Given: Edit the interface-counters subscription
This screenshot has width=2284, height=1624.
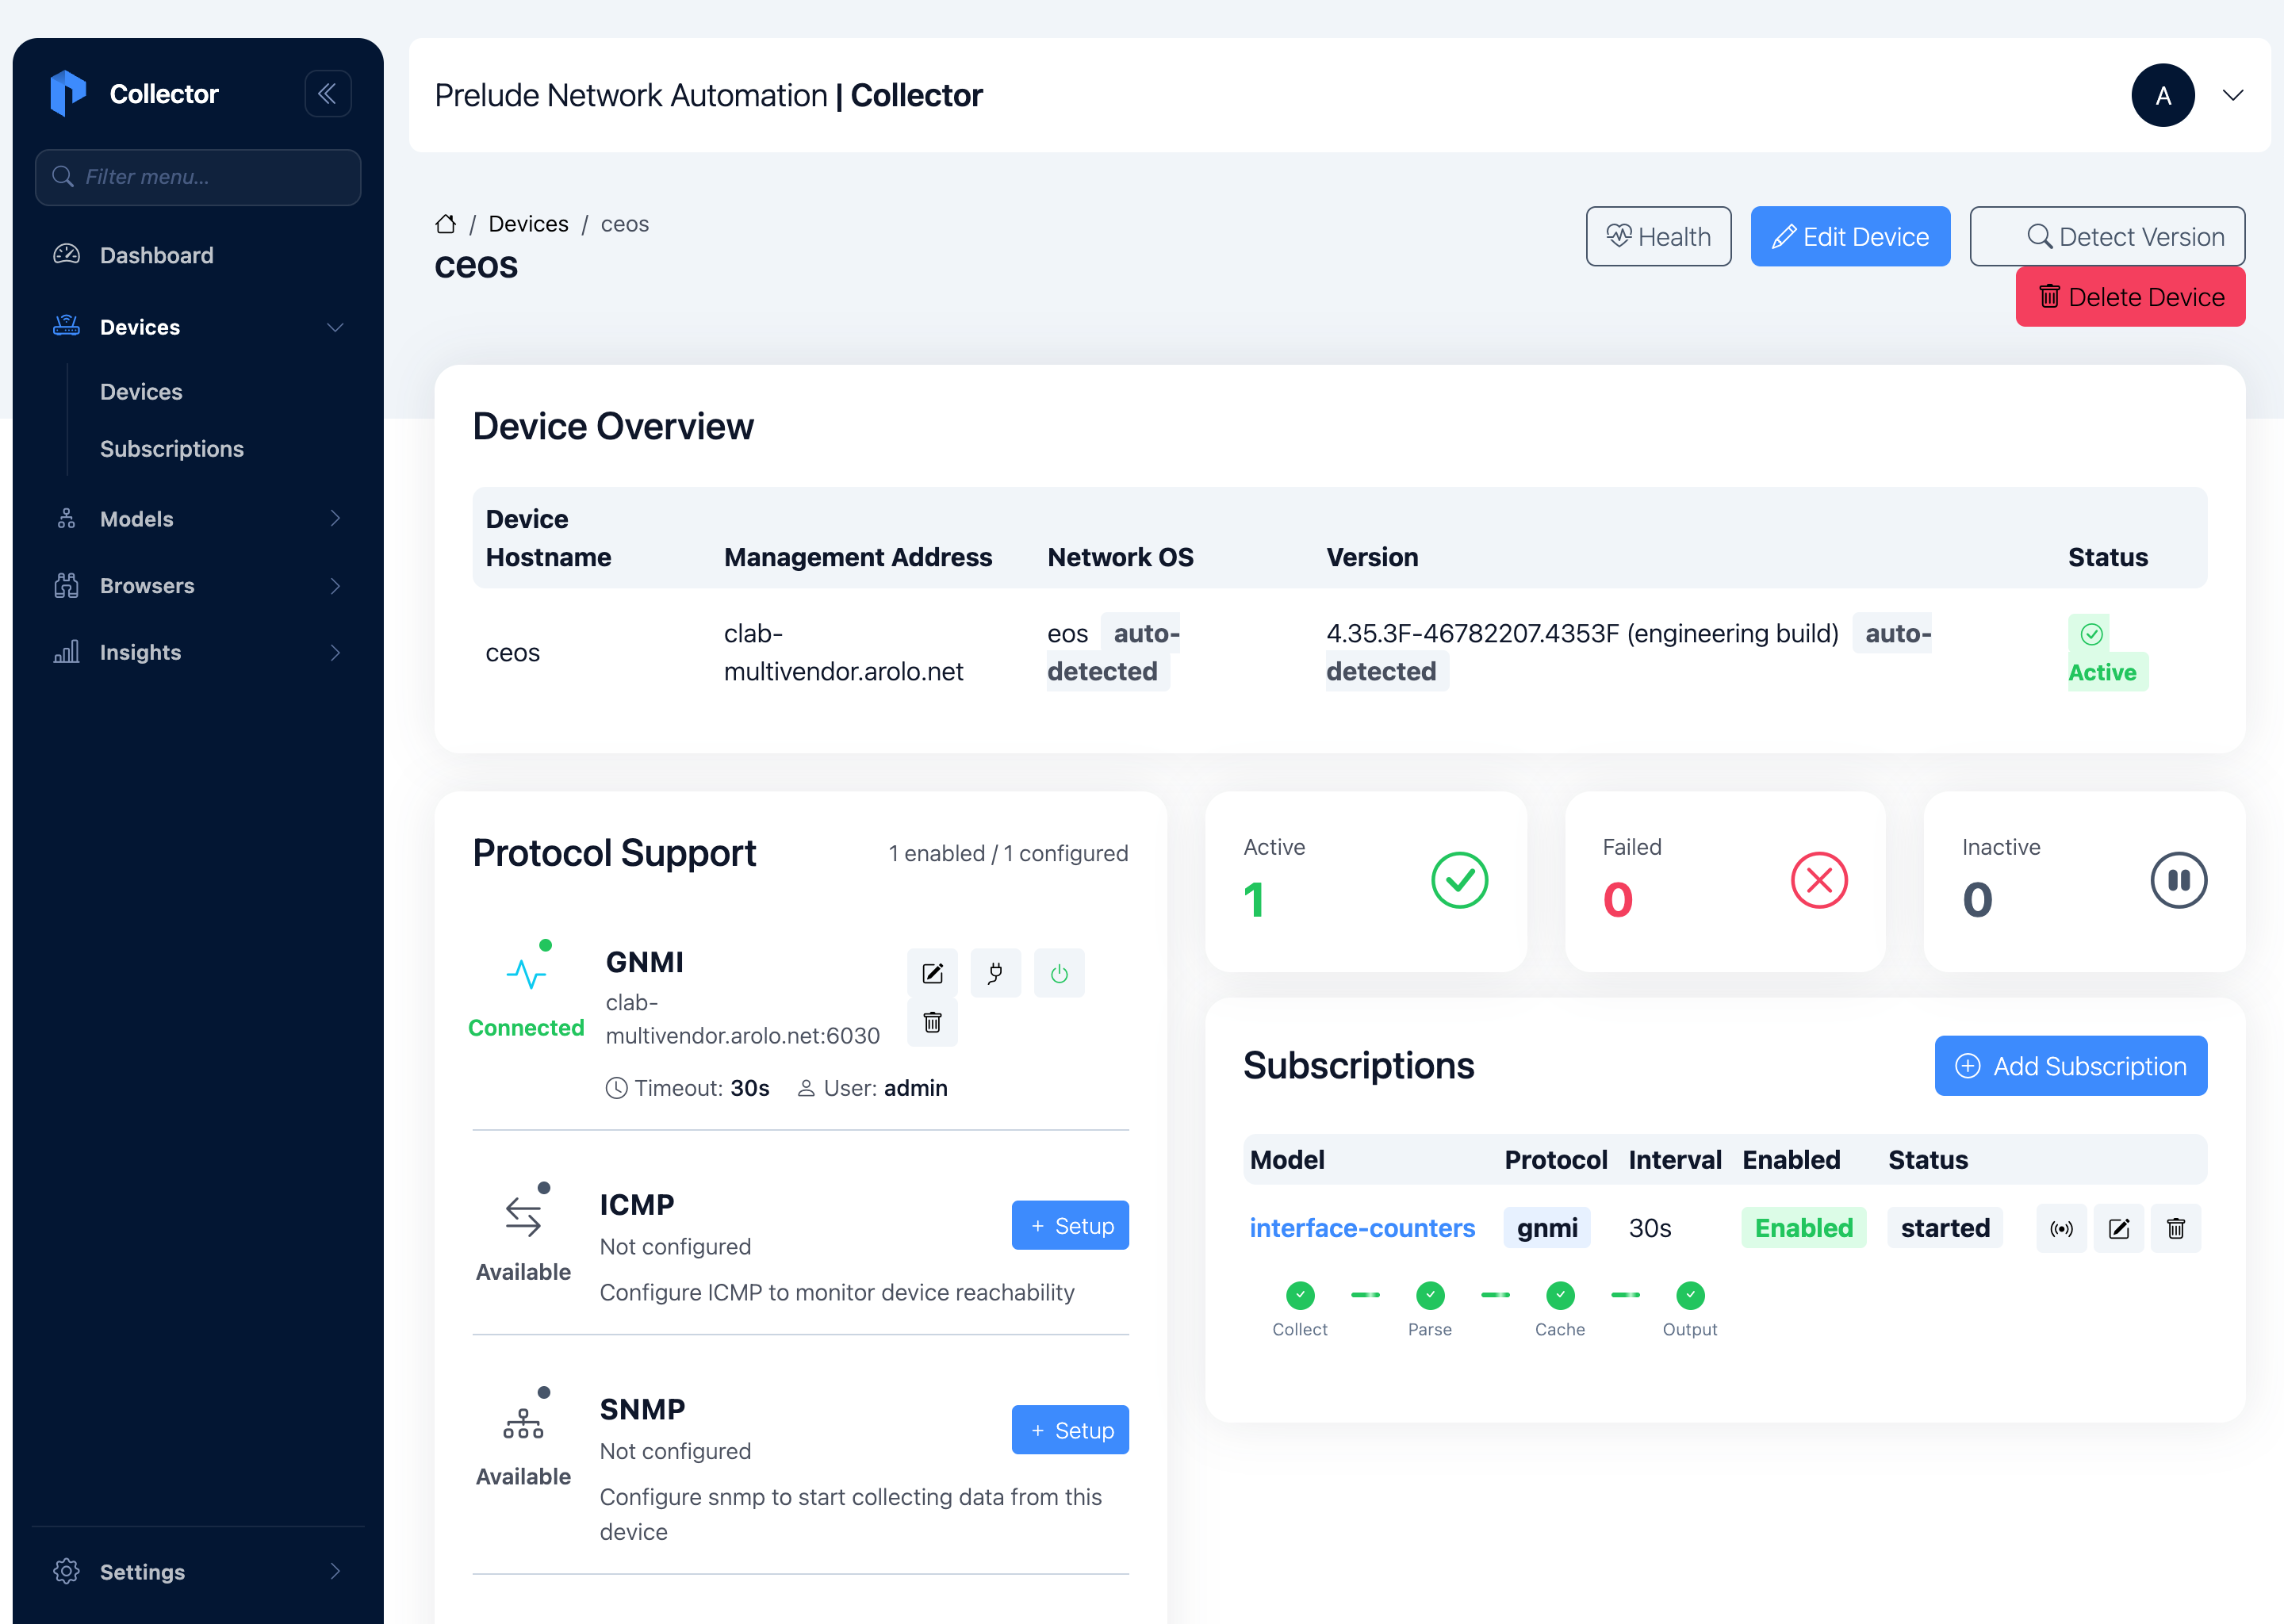Looking at the screenshot, I should pyautogui.click(x=2119, y=1229).
